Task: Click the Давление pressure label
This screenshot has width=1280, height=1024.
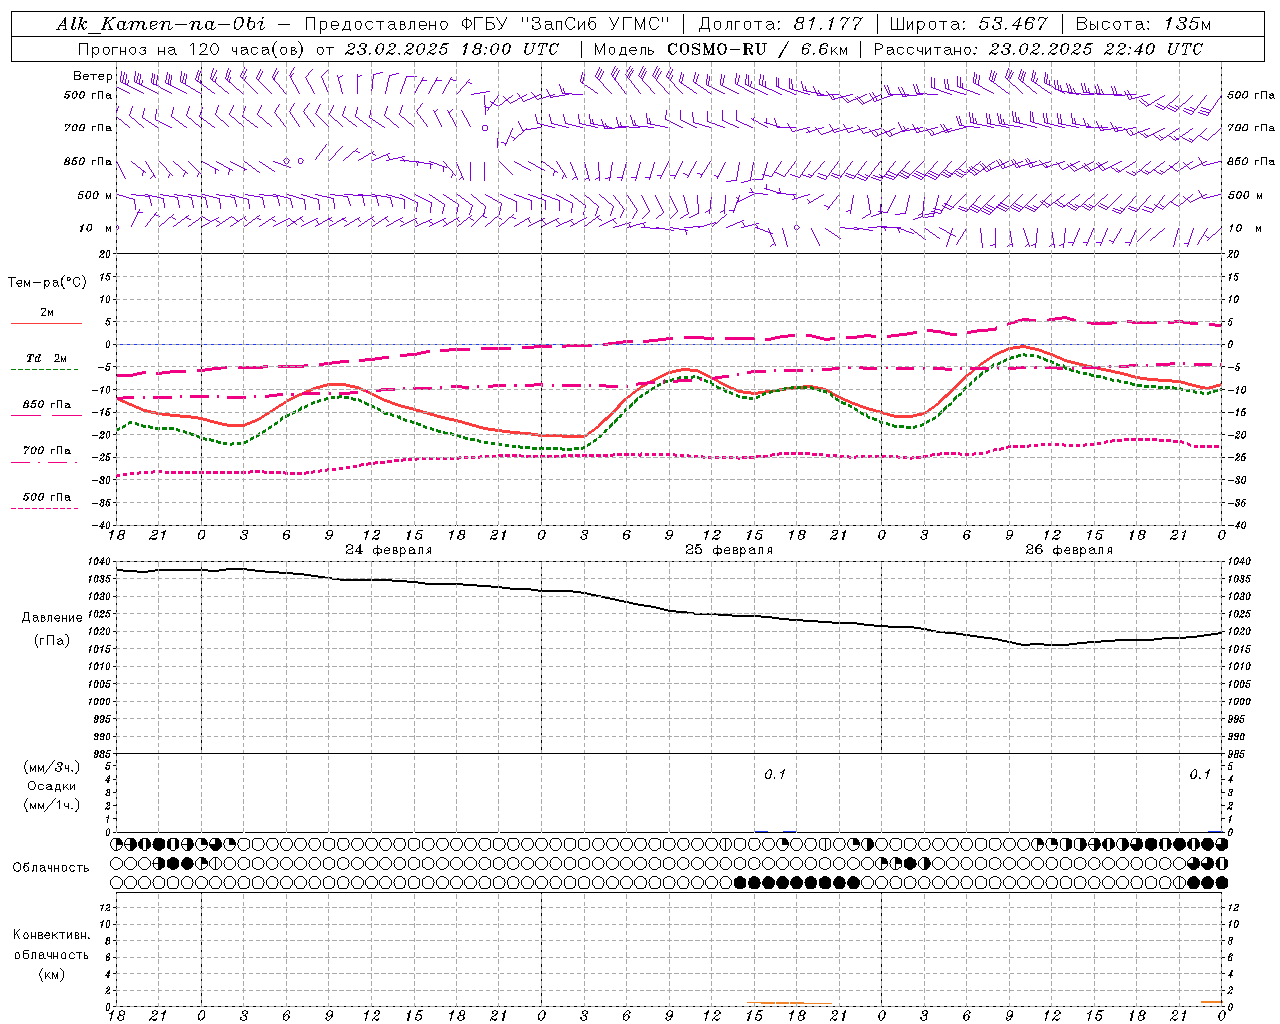Action: point(52,618)
